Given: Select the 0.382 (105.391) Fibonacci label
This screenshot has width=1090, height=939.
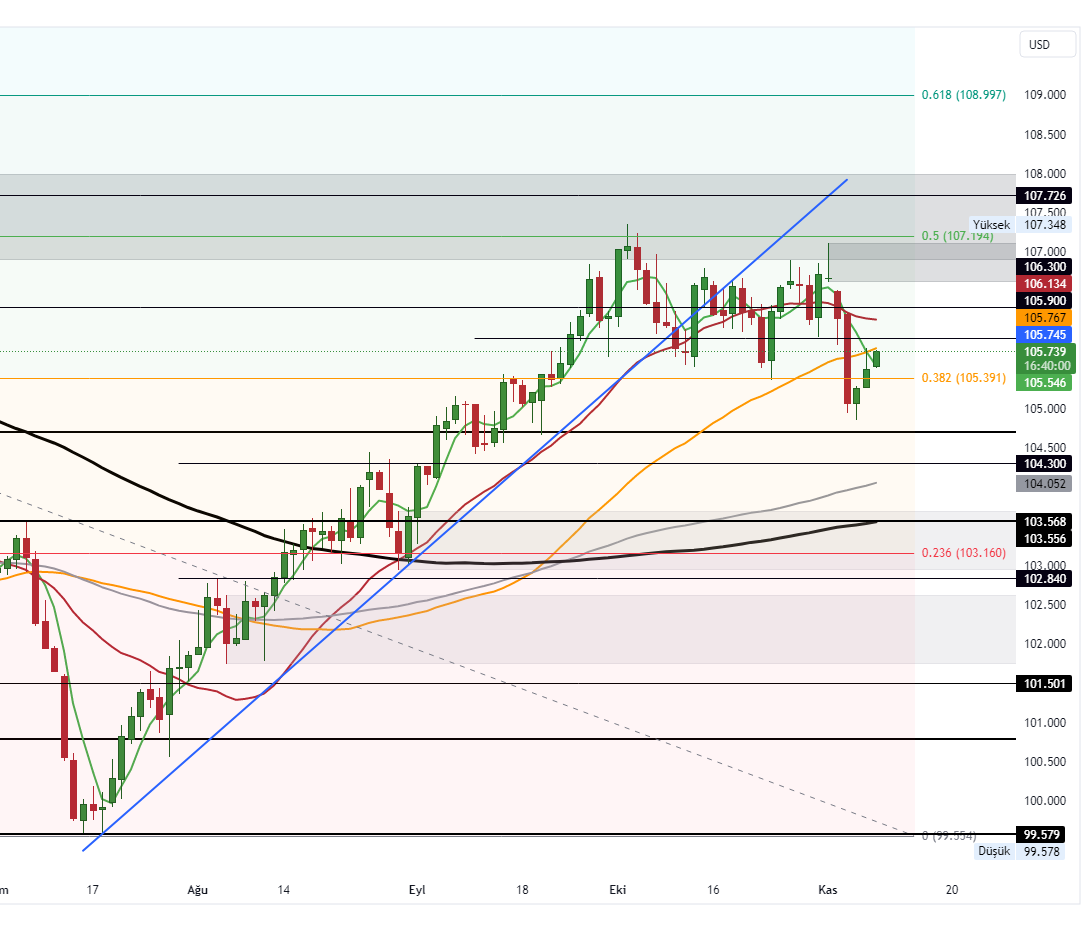Looking at the screenshot, I should click(963, 378).
